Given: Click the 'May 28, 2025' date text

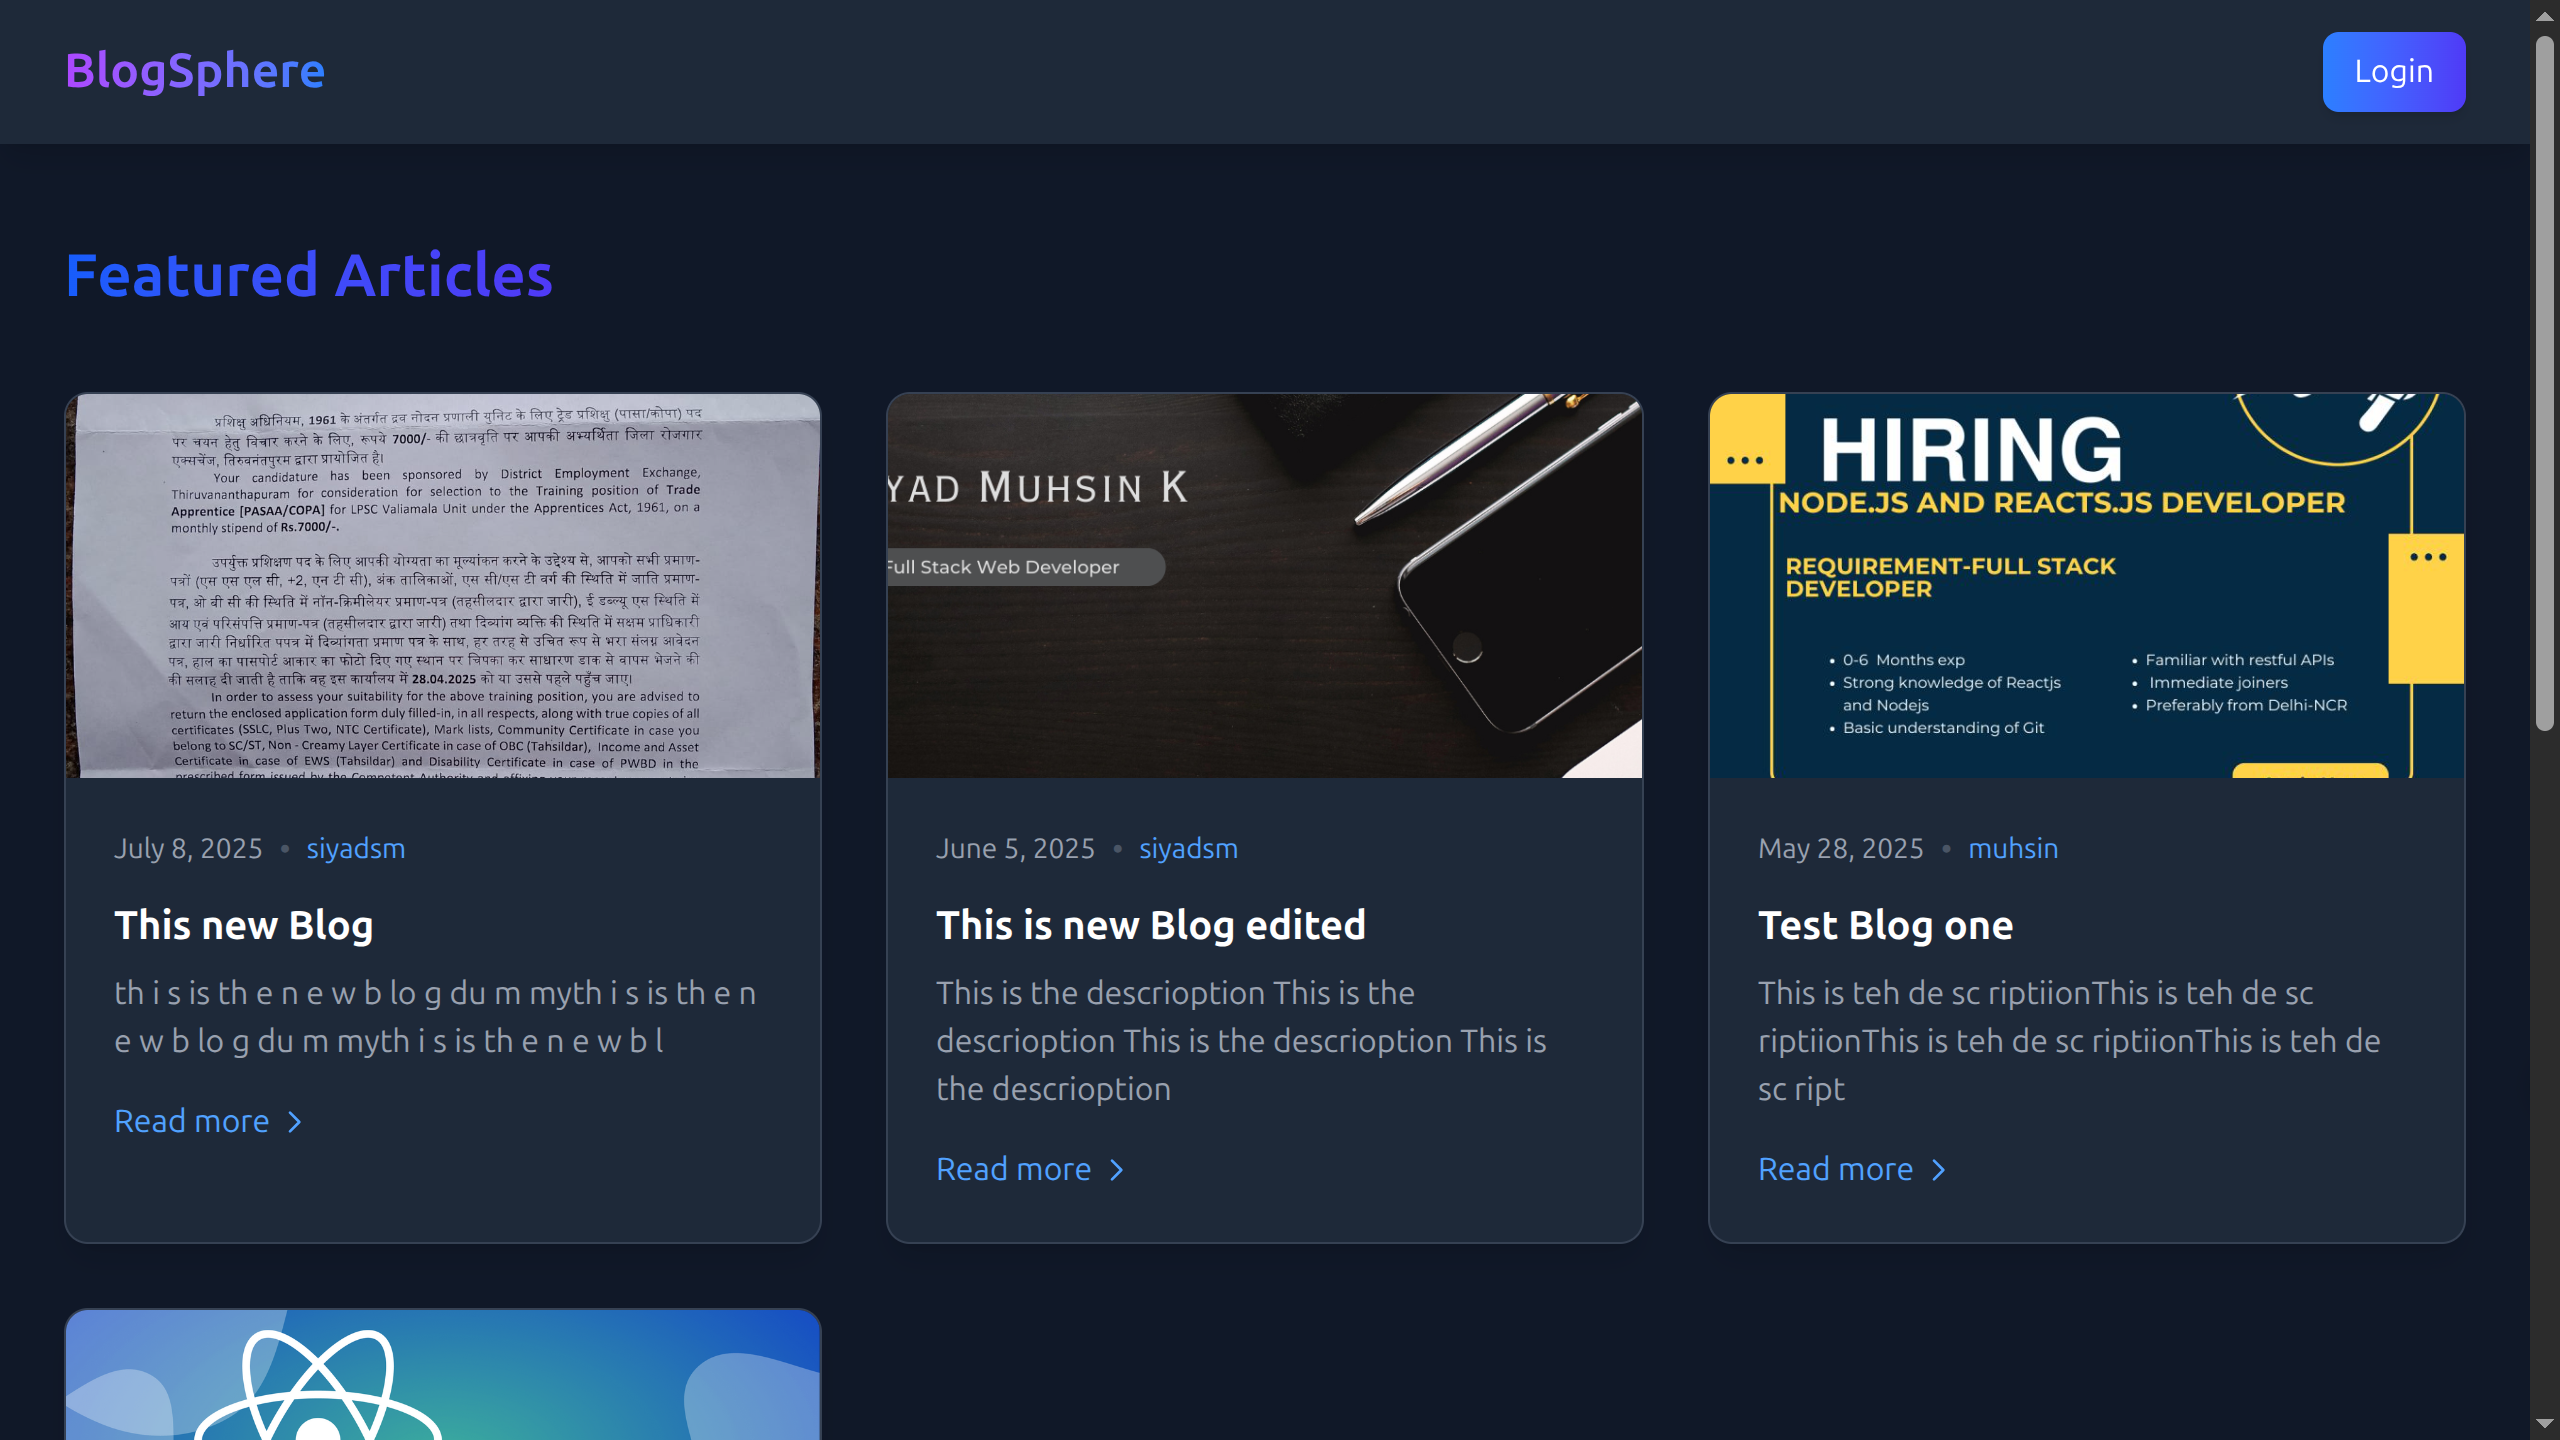Looking at the screenshot, I should pos(1841,848).
